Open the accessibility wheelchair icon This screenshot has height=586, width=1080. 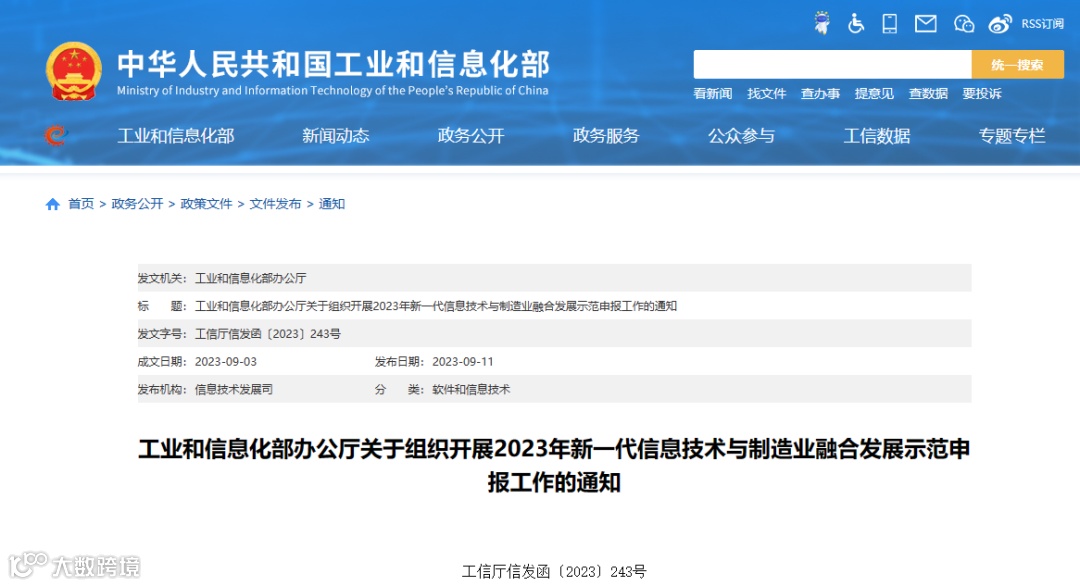pyautogui.click(x=855, y=23)
